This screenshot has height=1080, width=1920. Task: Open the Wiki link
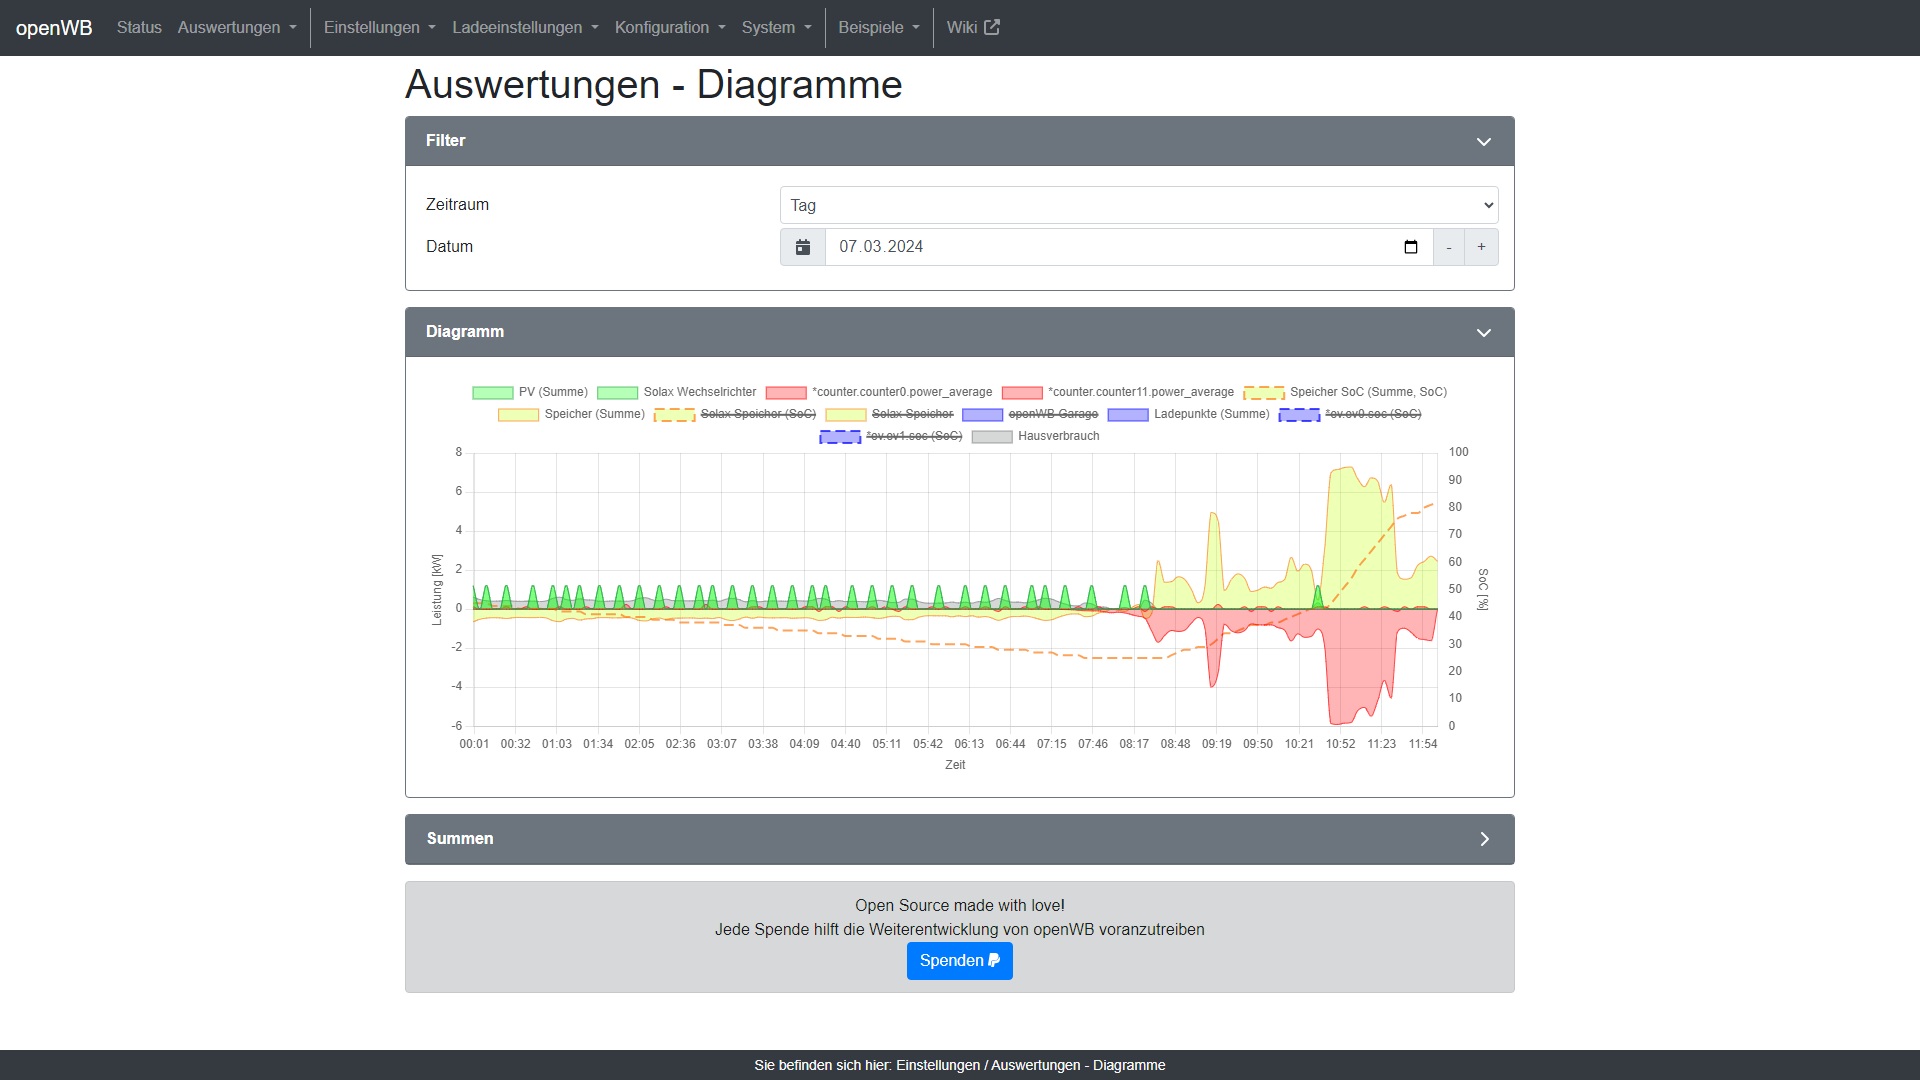(973, 27)
